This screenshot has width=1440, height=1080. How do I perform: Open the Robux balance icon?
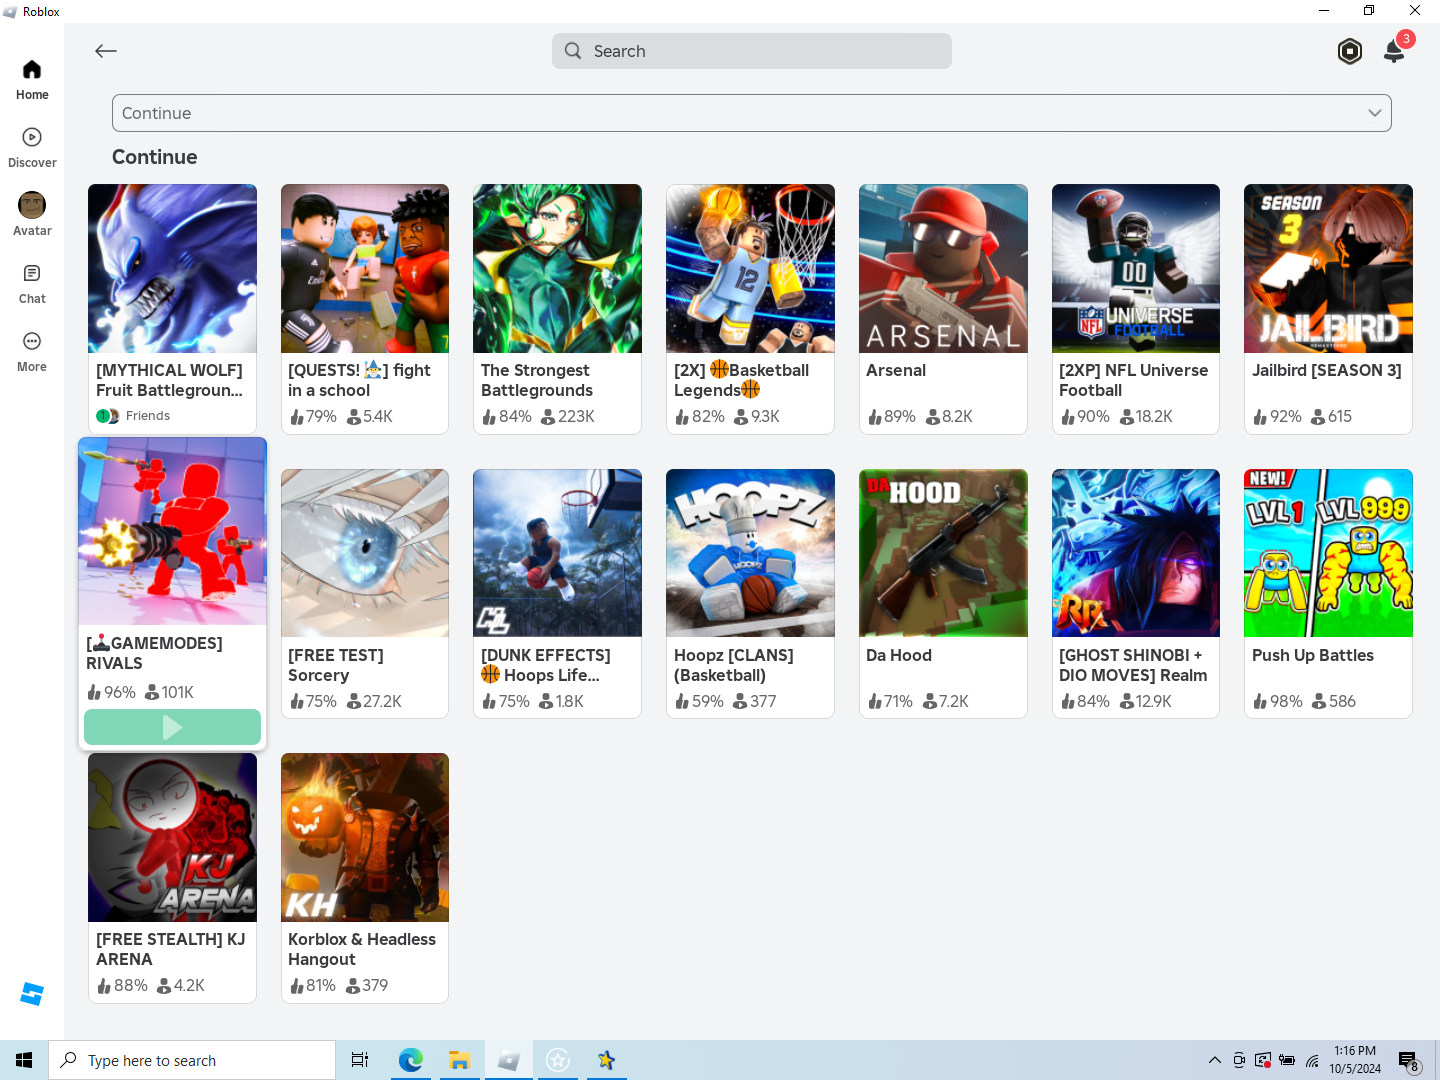(x=1350, y=51)
